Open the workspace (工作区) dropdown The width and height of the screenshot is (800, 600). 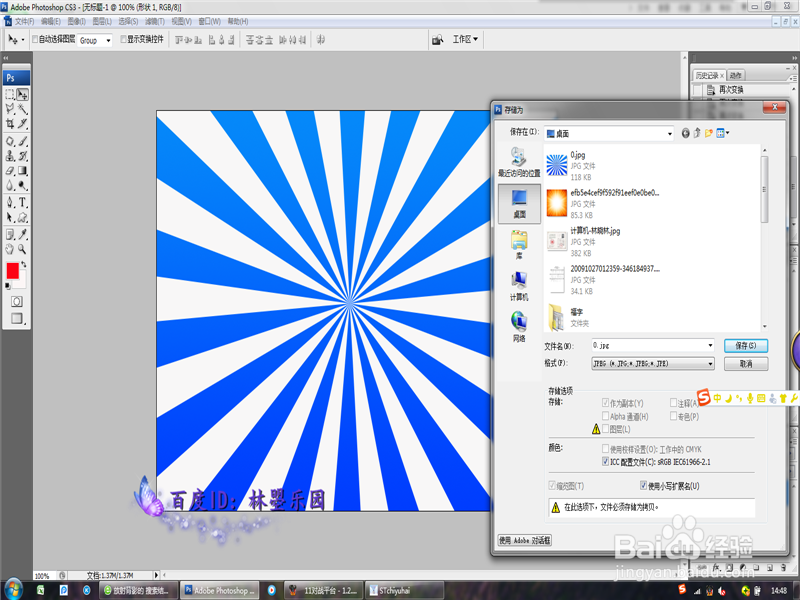(x=465, y=39)
